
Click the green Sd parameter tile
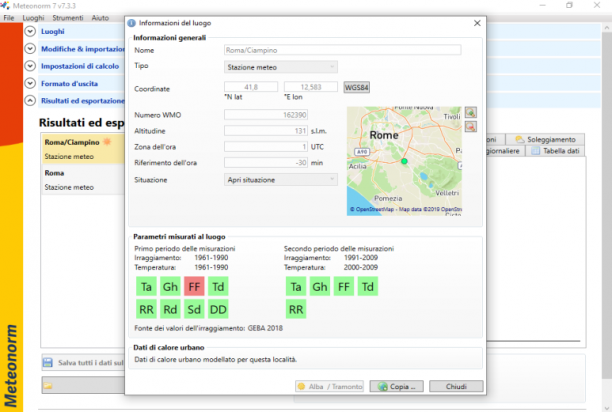click(194, 309)
